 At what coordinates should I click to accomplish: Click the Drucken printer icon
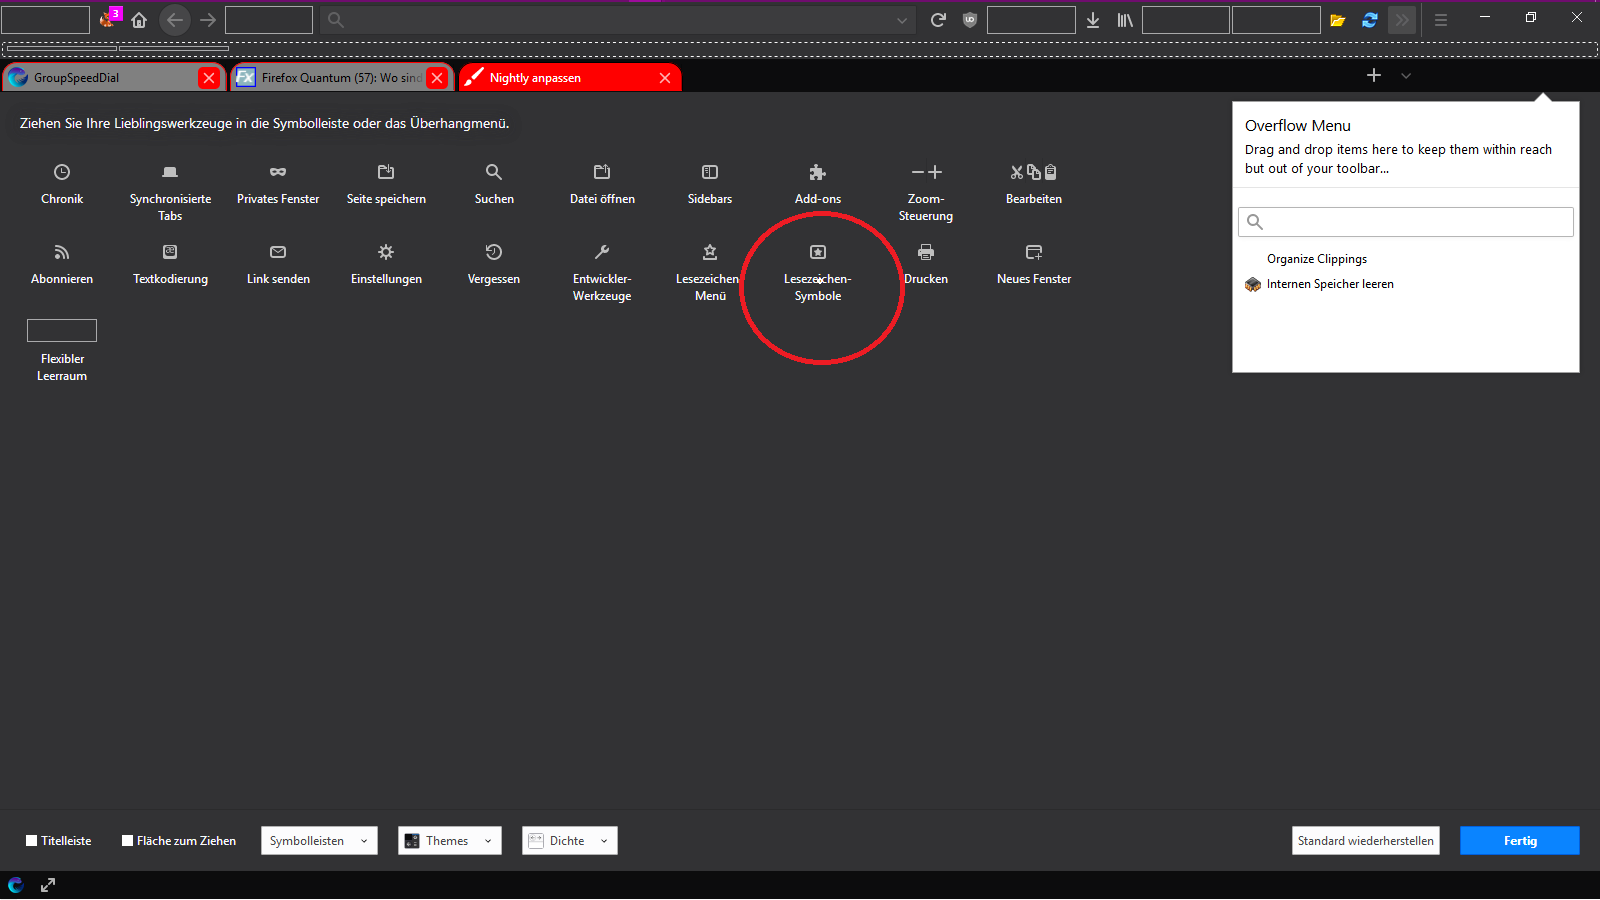pos(925,252)
